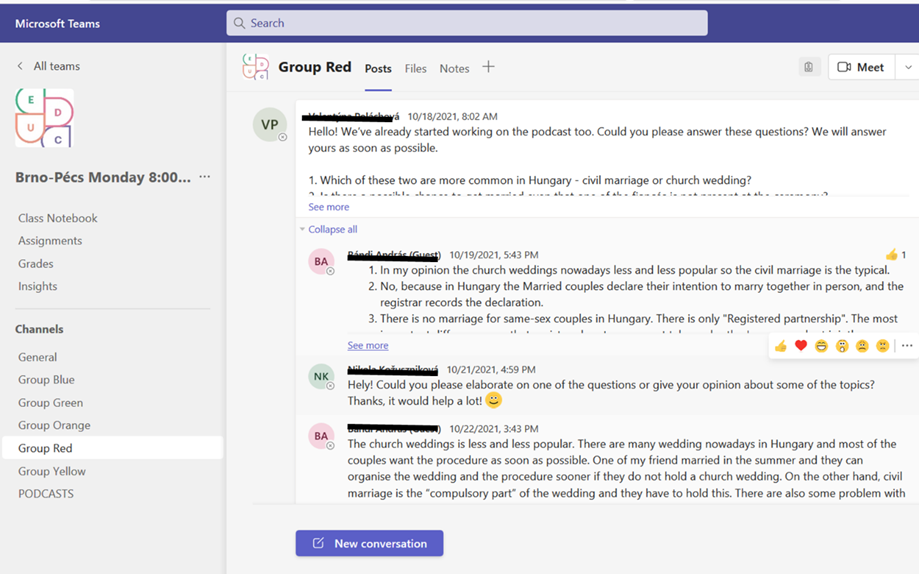React with the surprised face emoji
This screenshot has width=919, height=574.
point(842,346)
